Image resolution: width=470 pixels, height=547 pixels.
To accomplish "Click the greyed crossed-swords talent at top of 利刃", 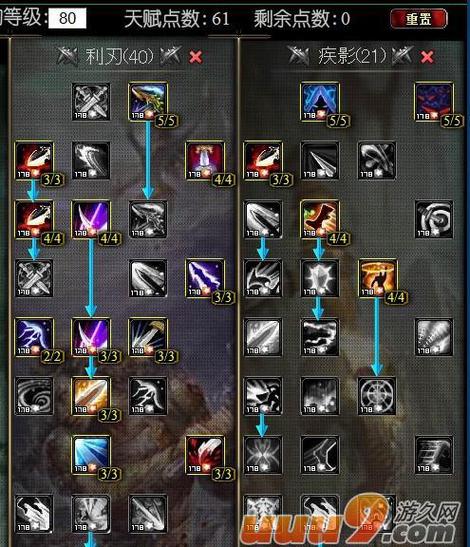I will tap(91, 102).
